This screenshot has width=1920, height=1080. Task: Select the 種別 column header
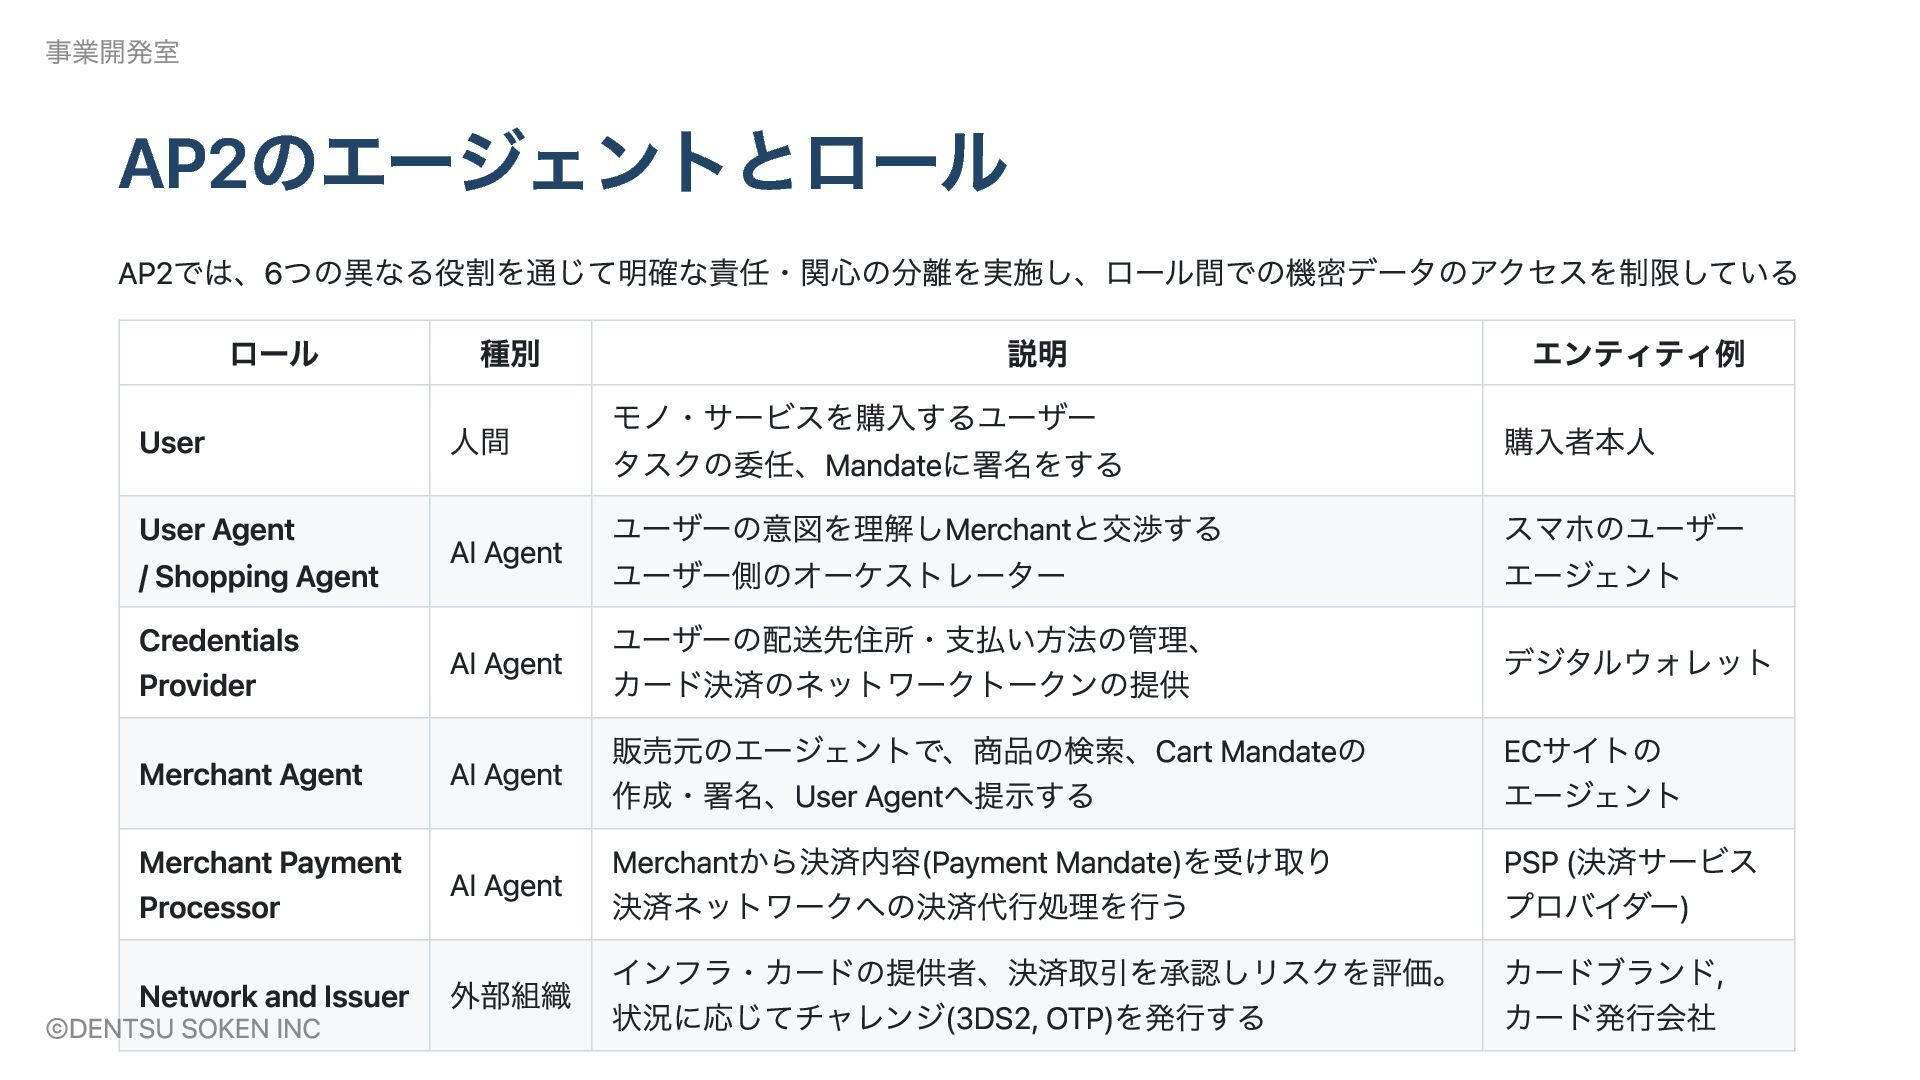coord(510,354)
